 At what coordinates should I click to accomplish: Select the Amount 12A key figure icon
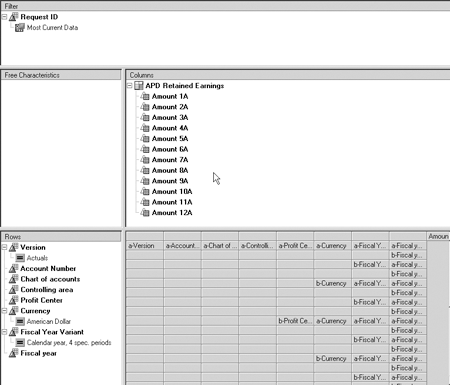pyautogui.click(x=145, y=213)
